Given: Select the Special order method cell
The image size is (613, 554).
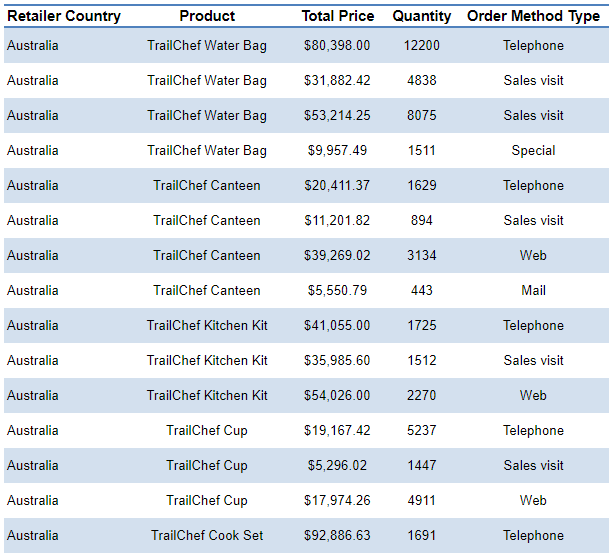Looking at the screenshot, I should (533, 151).
